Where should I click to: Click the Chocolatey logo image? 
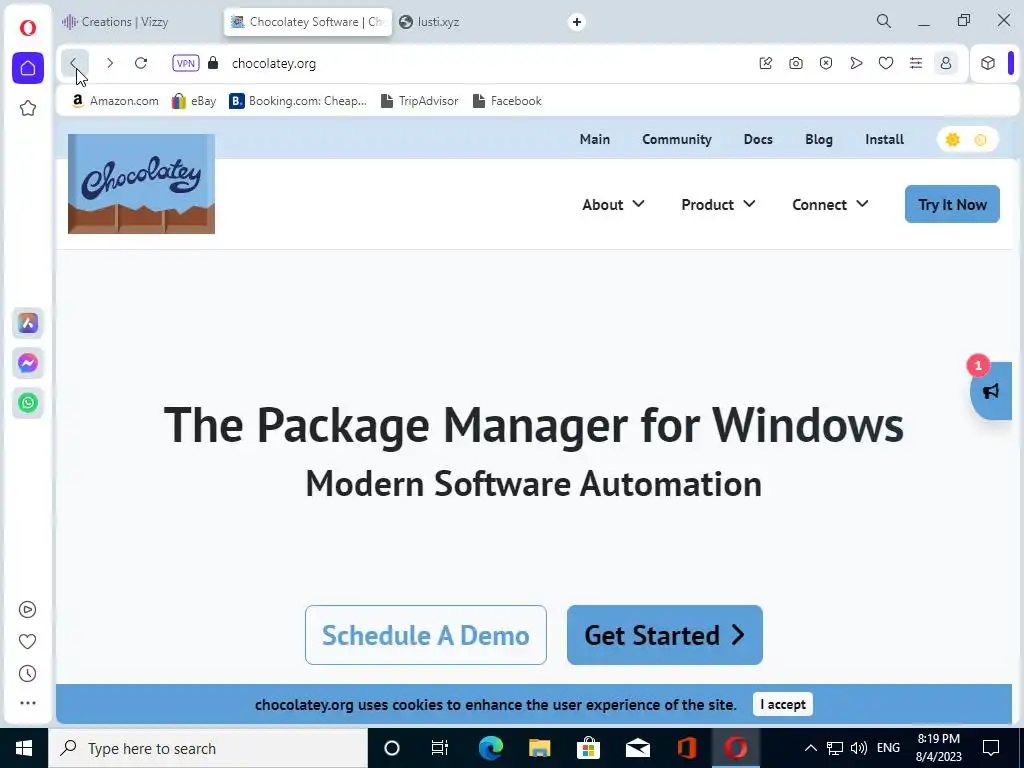point(142,184)
